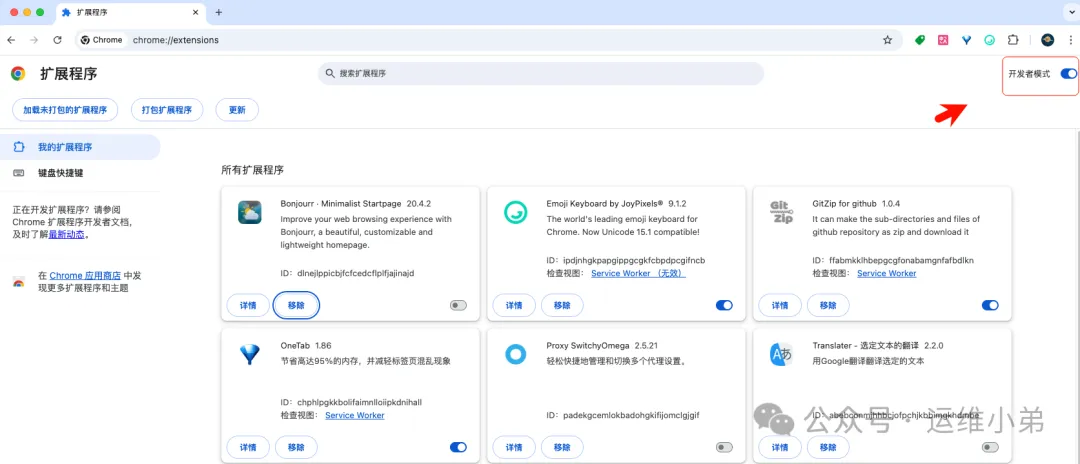Open the 最新动态 link in sidebar

point(67,234)
